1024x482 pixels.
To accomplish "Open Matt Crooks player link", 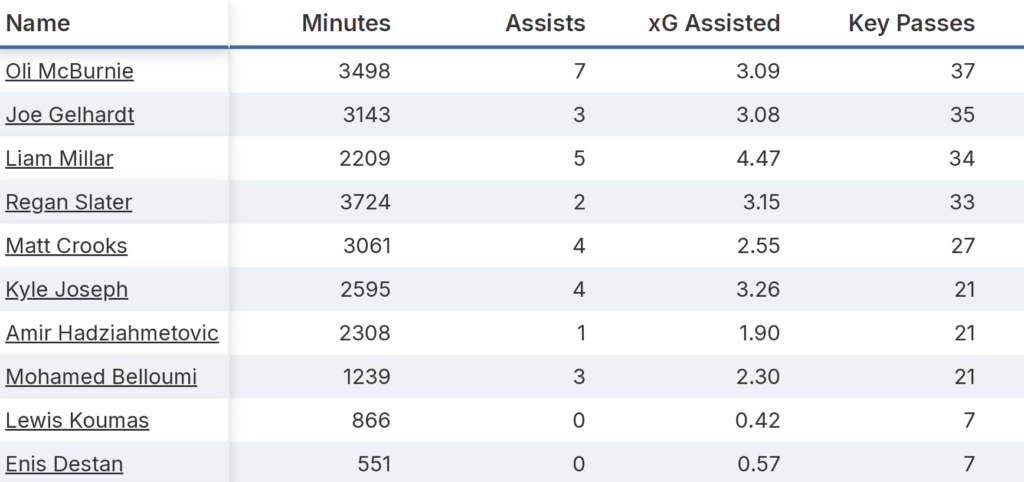I will 67,246.
